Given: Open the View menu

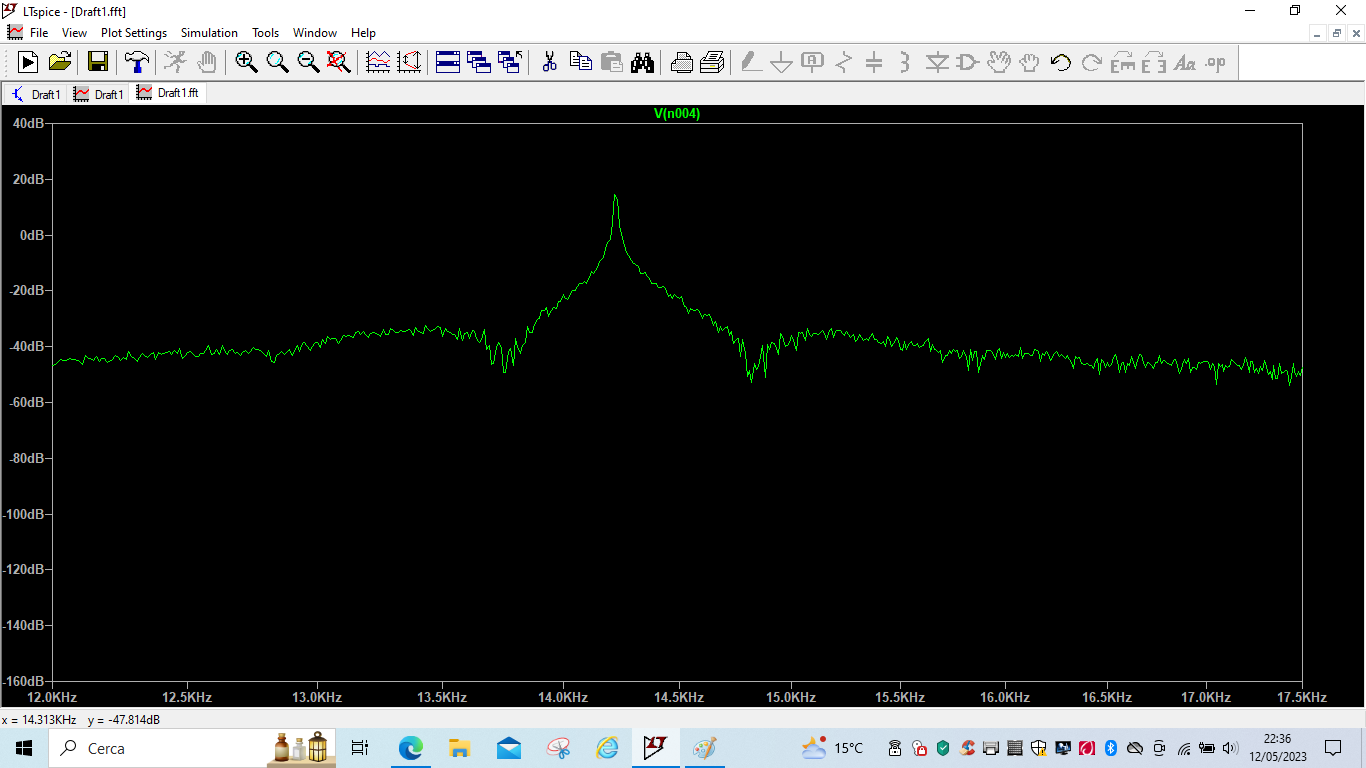Looking at the screenshot, I should (x=74, y=33).
